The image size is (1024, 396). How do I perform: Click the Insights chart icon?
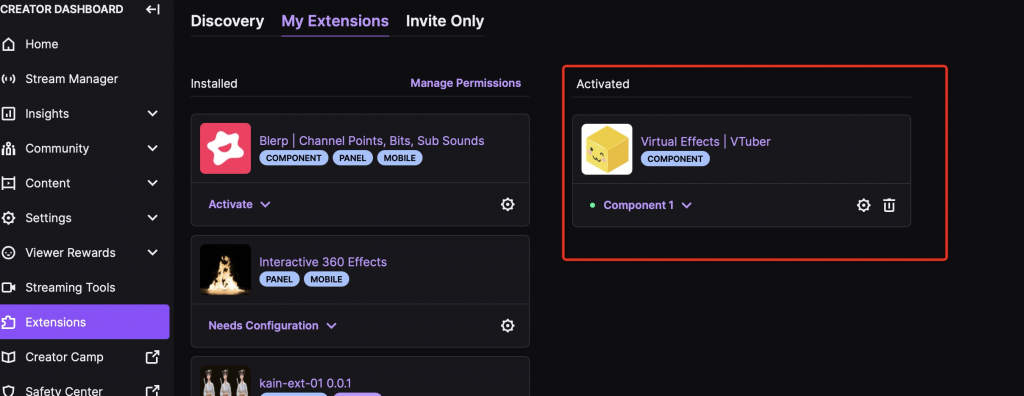click(8, 114)
